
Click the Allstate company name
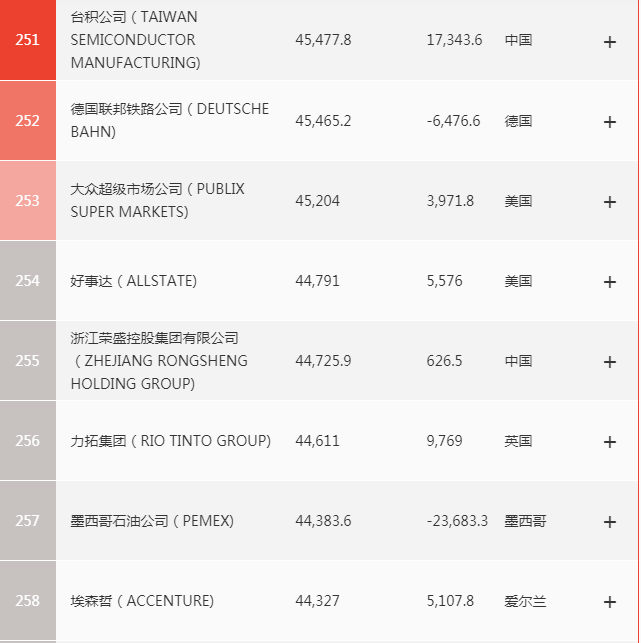[134, 281]
